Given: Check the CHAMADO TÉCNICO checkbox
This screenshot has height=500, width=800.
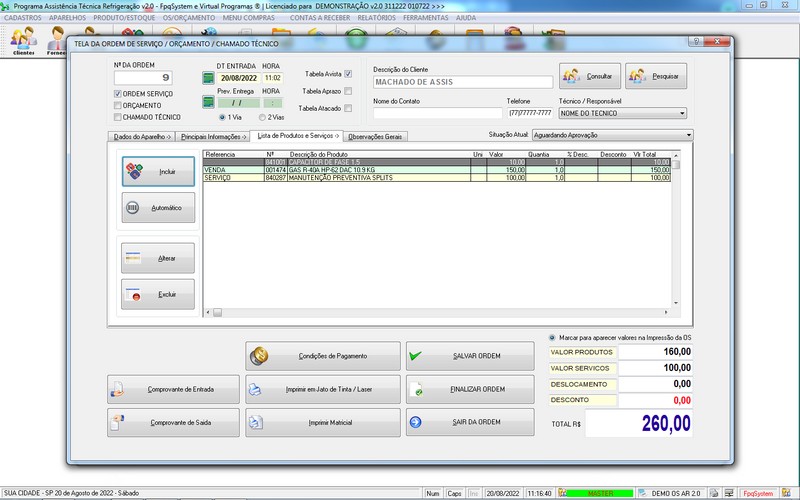Looking at the screenshot, I should 118,117.
